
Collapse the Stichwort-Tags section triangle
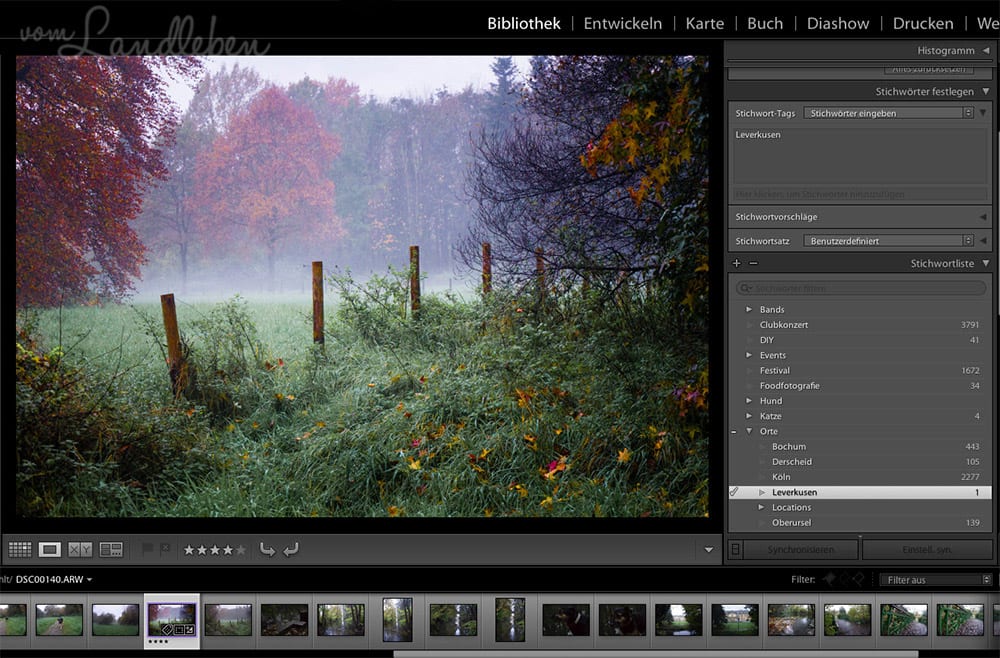point(983,113)
